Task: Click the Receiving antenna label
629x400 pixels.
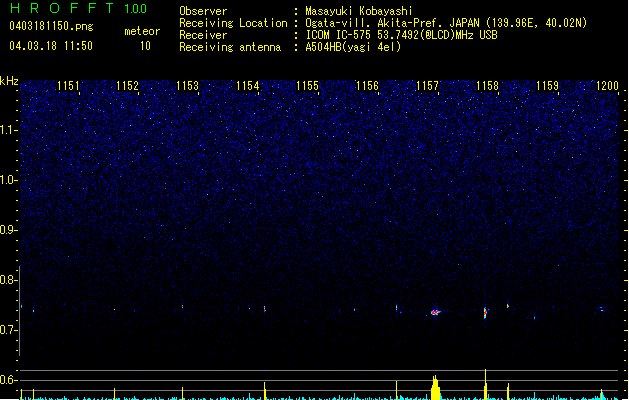Action: (x=230, y=47)
